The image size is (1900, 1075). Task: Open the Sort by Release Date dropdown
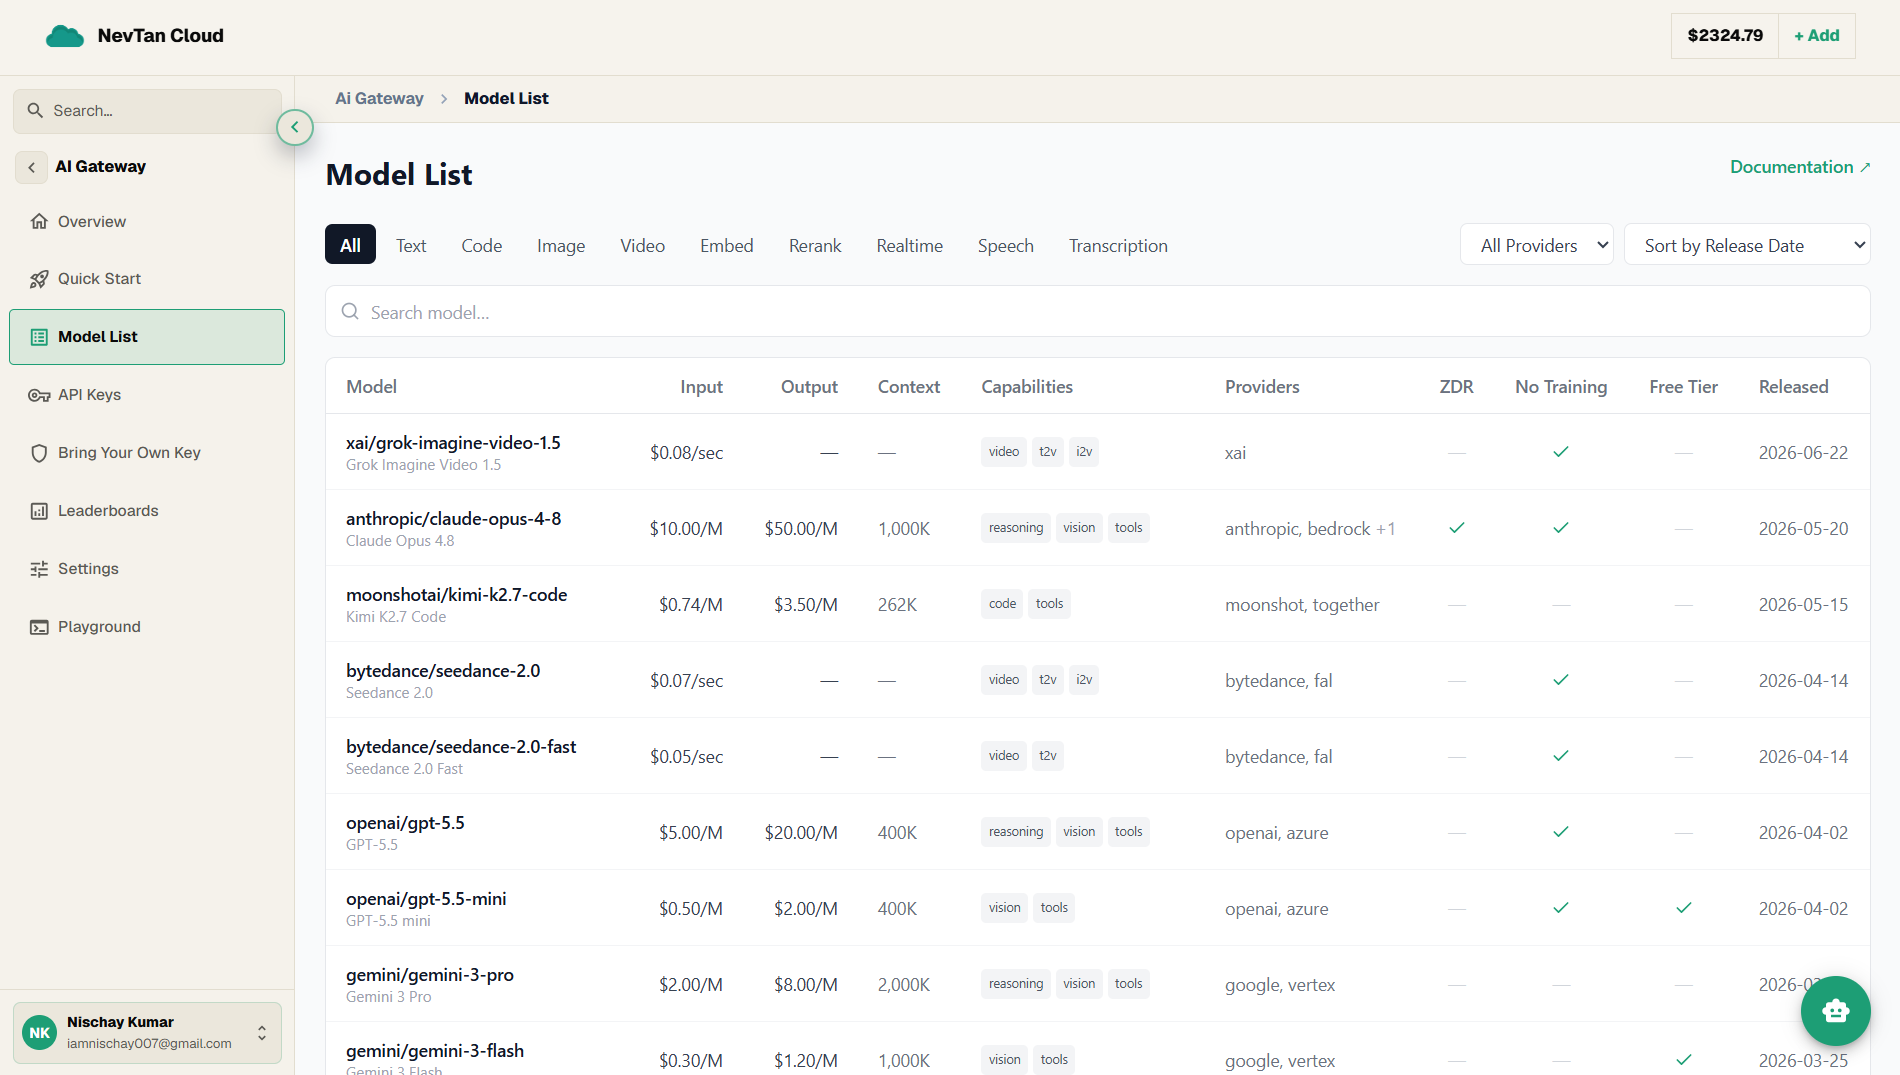tap(1747, 245)
